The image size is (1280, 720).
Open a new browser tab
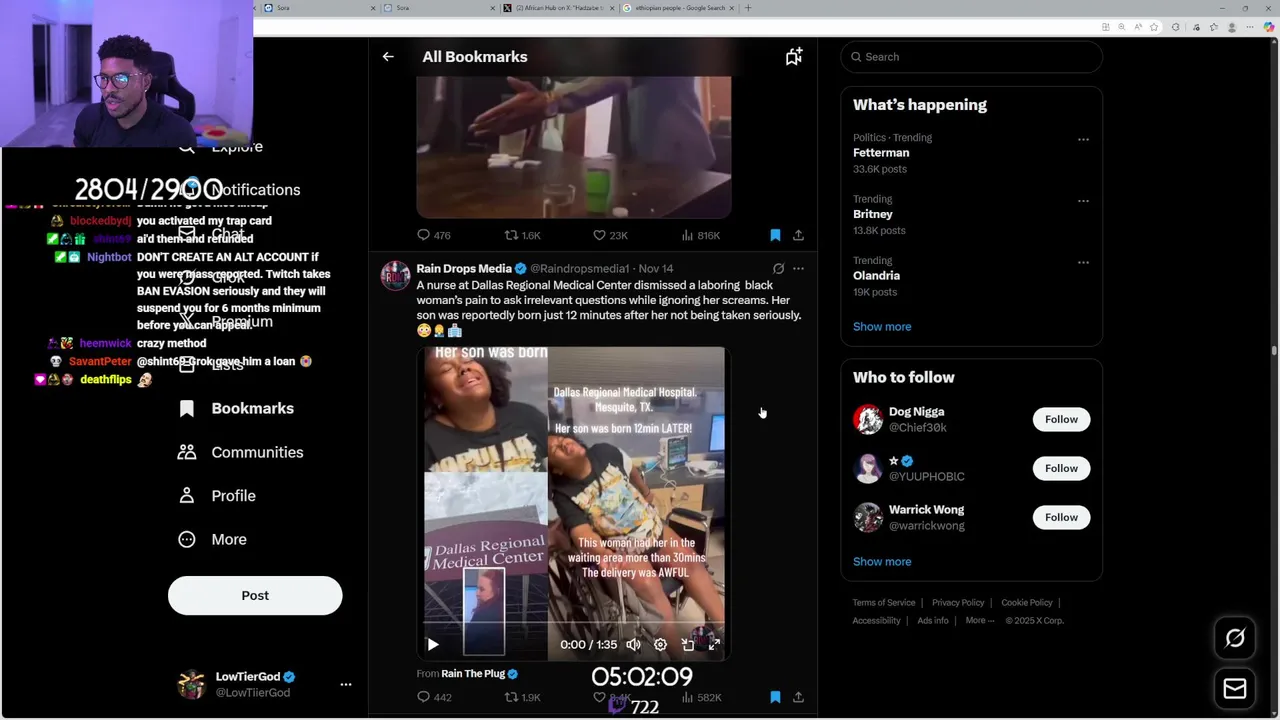pos(748,8)
